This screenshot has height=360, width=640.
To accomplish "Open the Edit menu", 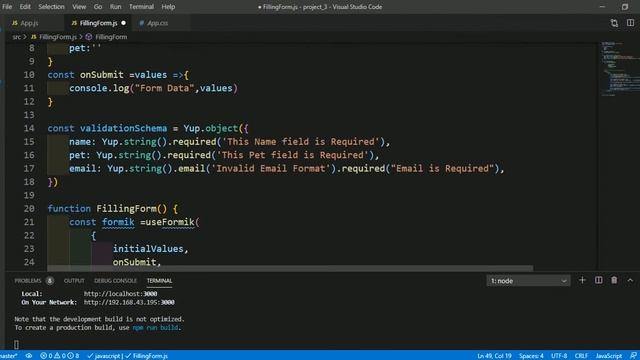I will tap(25, 7).
